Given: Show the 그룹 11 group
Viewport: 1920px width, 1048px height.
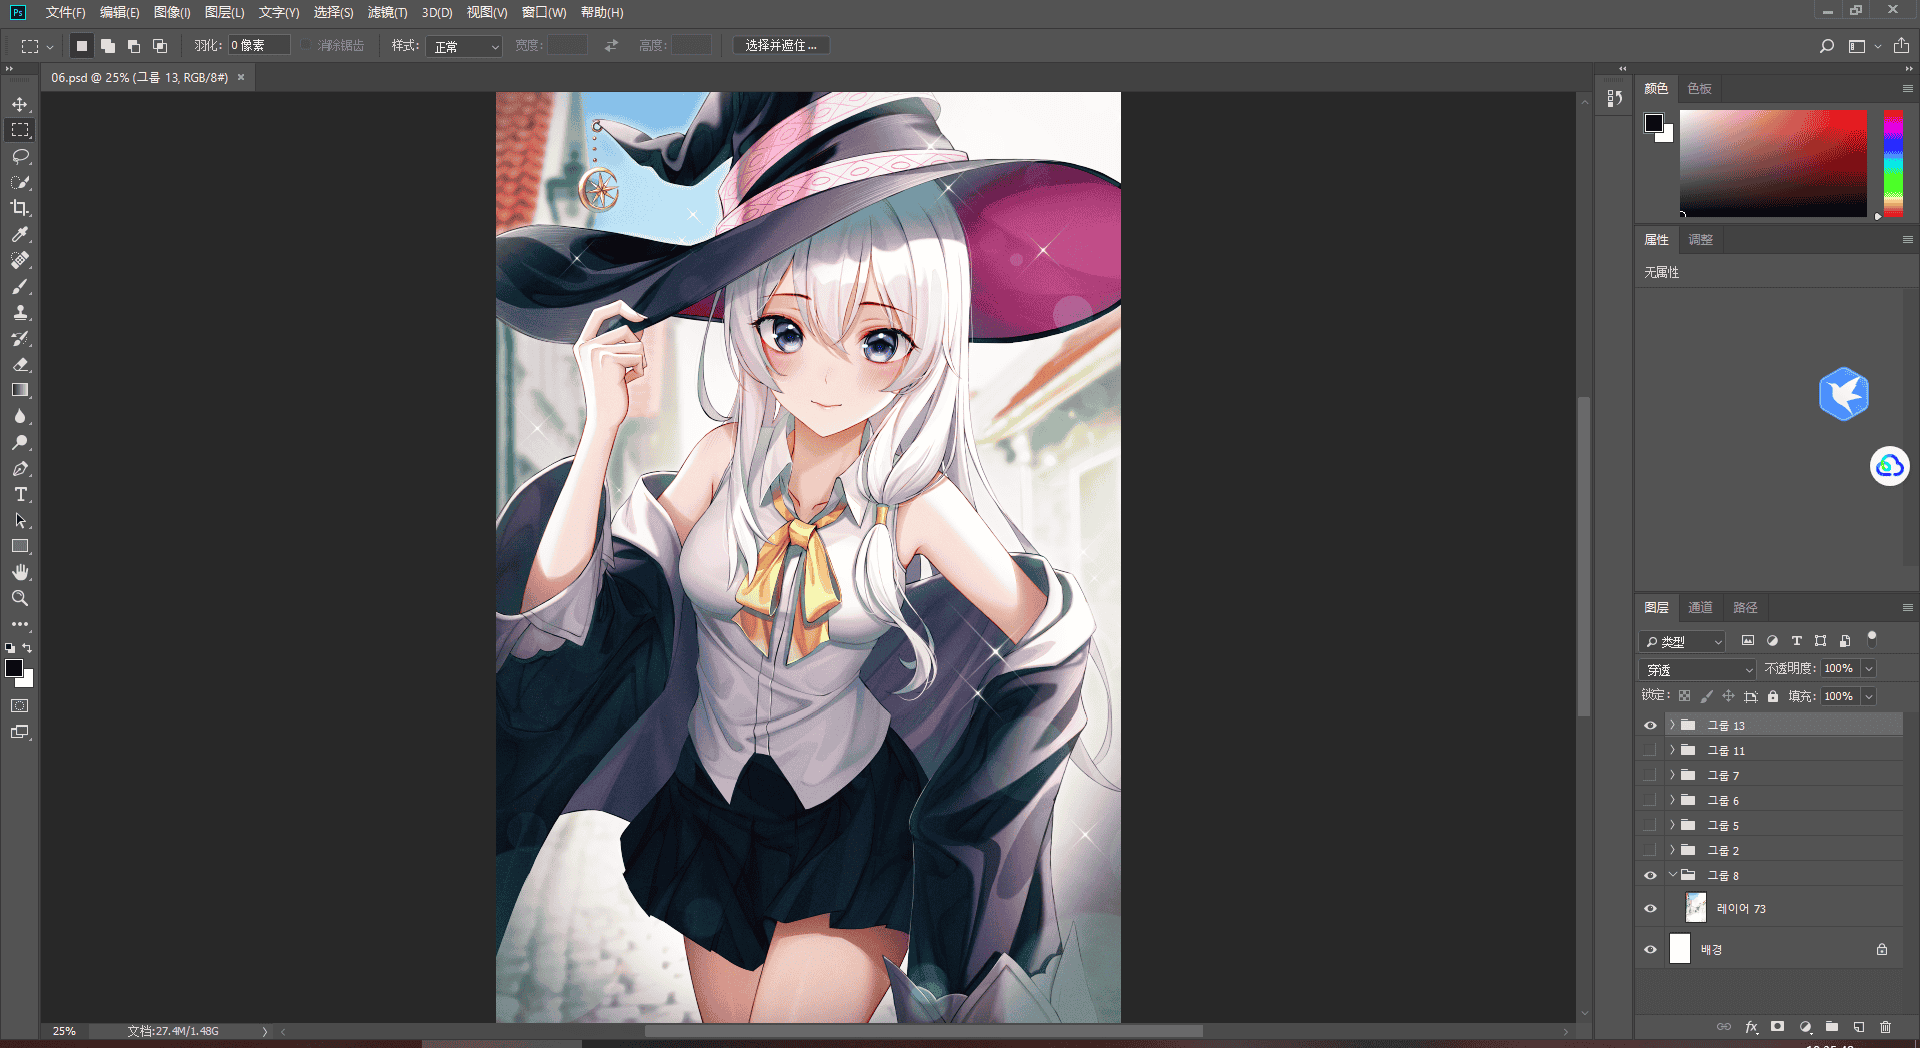Looking at the screenshot, I should click(1650, 750).
